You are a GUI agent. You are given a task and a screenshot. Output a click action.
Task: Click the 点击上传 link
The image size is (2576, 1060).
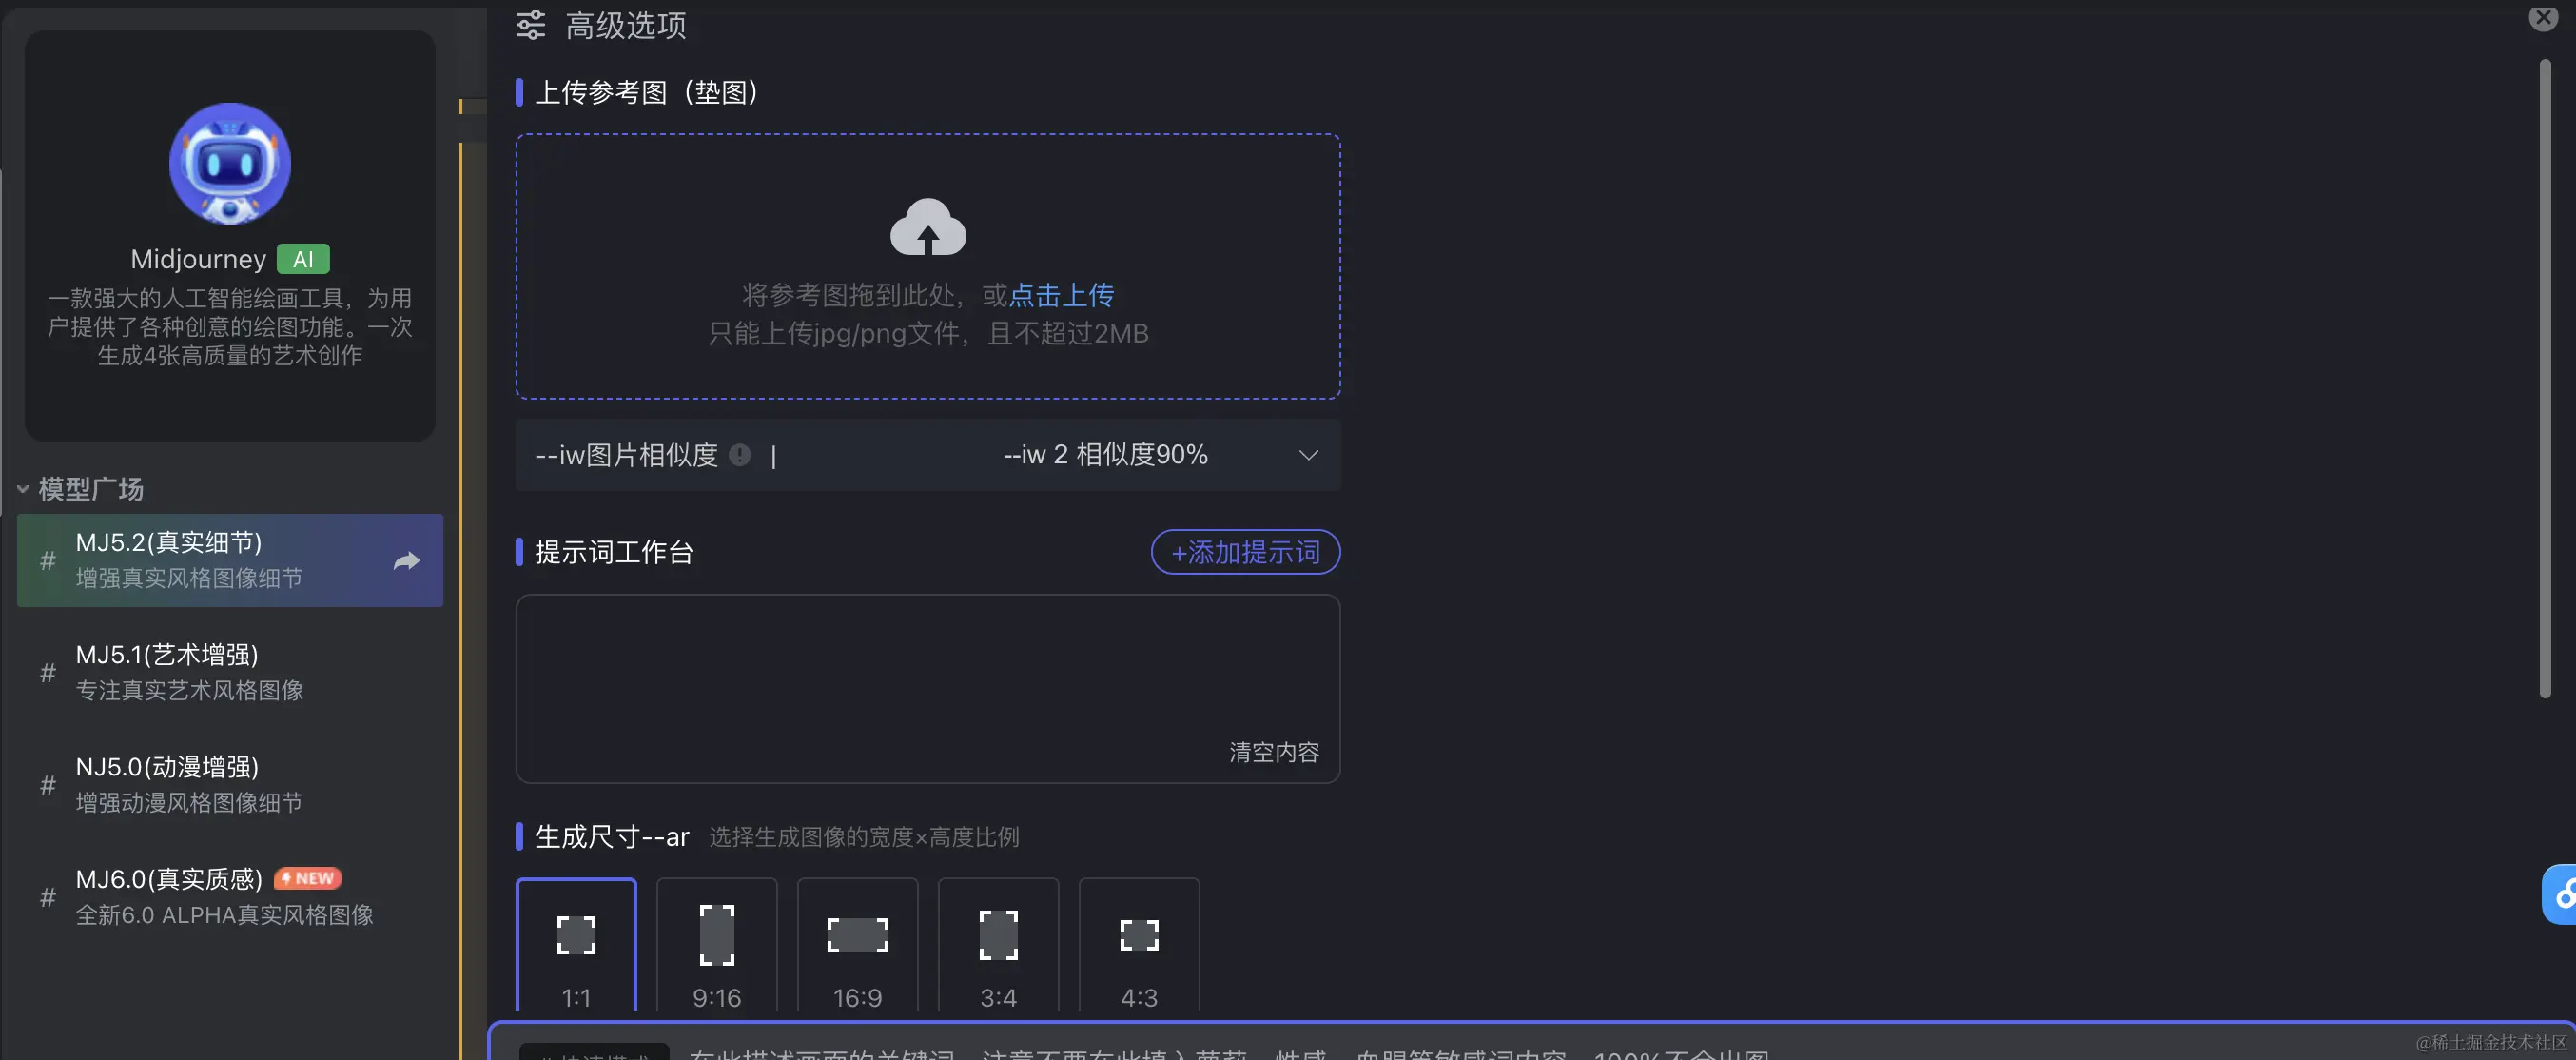(1060, 295)
